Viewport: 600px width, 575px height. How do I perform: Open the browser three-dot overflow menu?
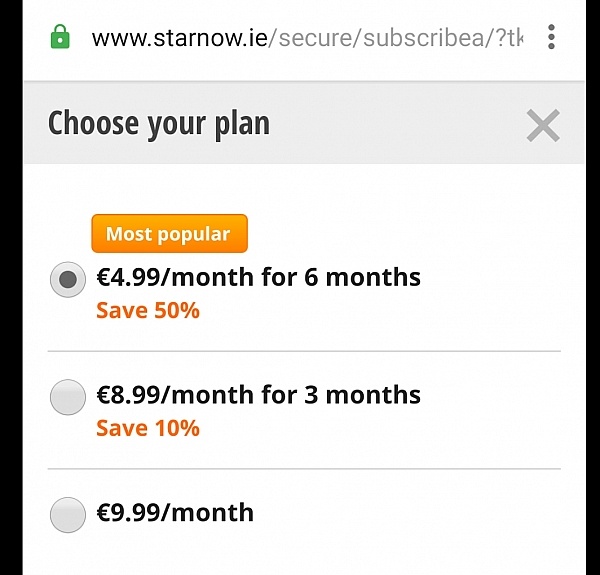pos(551,37)
